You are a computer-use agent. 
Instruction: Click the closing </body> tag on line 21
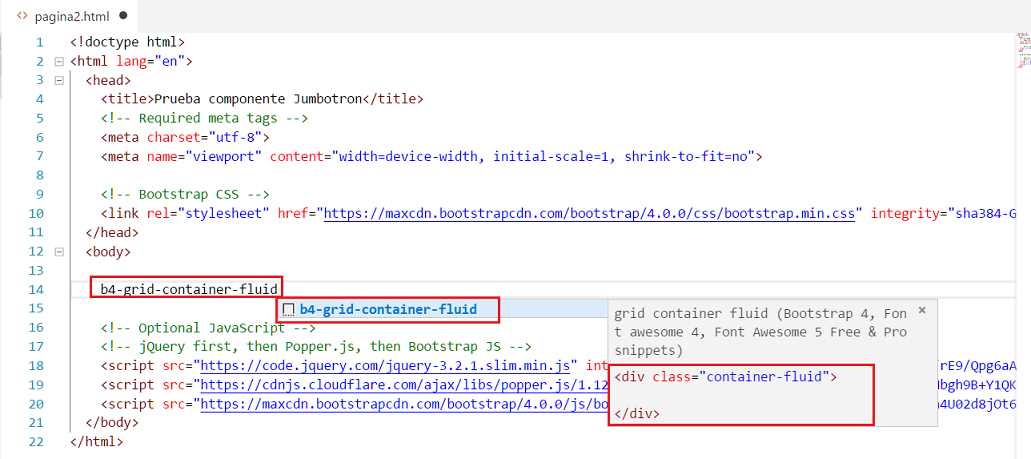click(112, 422)
